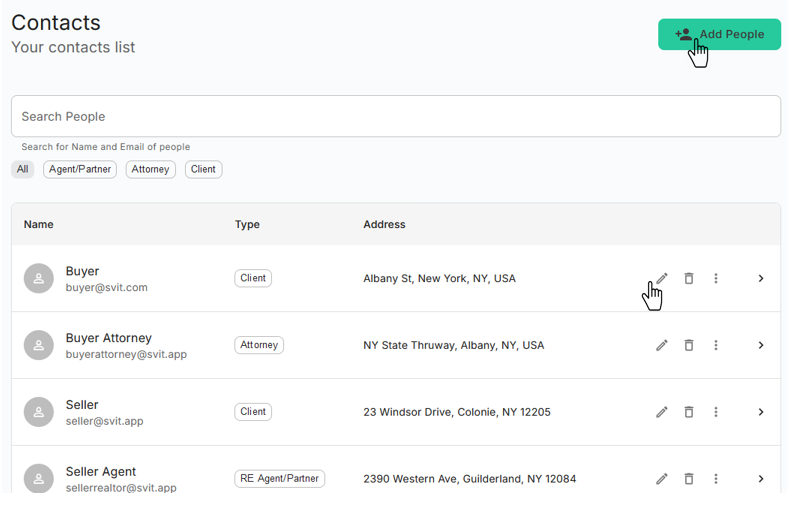The width and height of the screenshot is (787, 510).
Task: Expand Buyer Attorney details with chevron
Action: 761,345
